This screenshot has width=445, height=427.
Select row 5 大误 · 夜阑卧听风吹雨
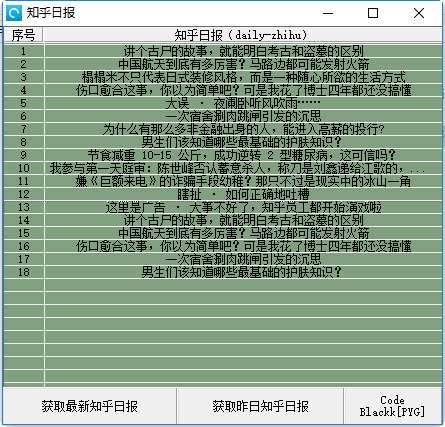click(x=223, y=103)
